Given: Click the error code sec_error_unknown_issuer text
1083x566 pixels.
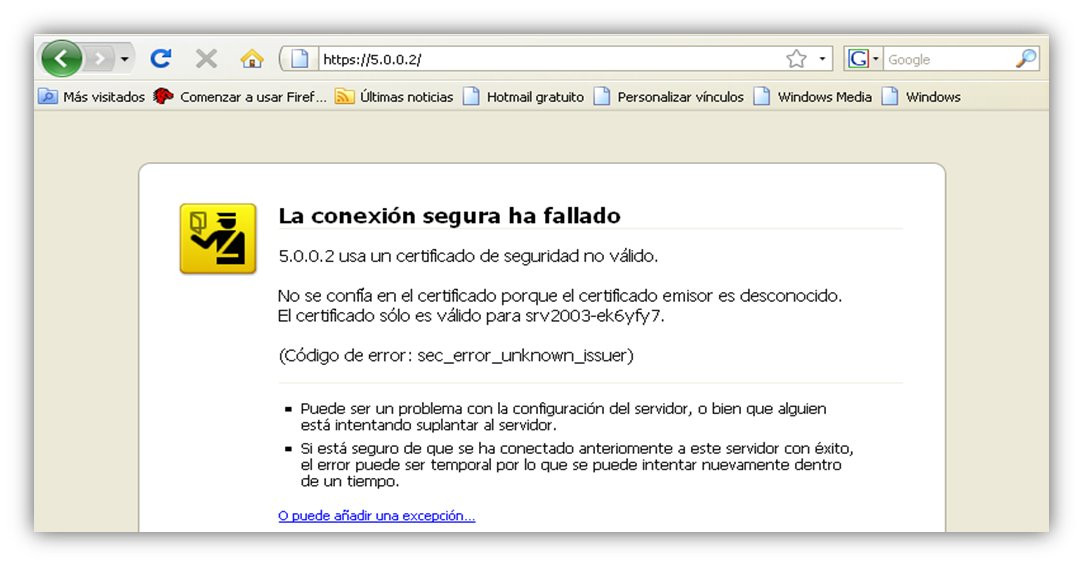Looking at the screenshot, I should click(525, 356).
